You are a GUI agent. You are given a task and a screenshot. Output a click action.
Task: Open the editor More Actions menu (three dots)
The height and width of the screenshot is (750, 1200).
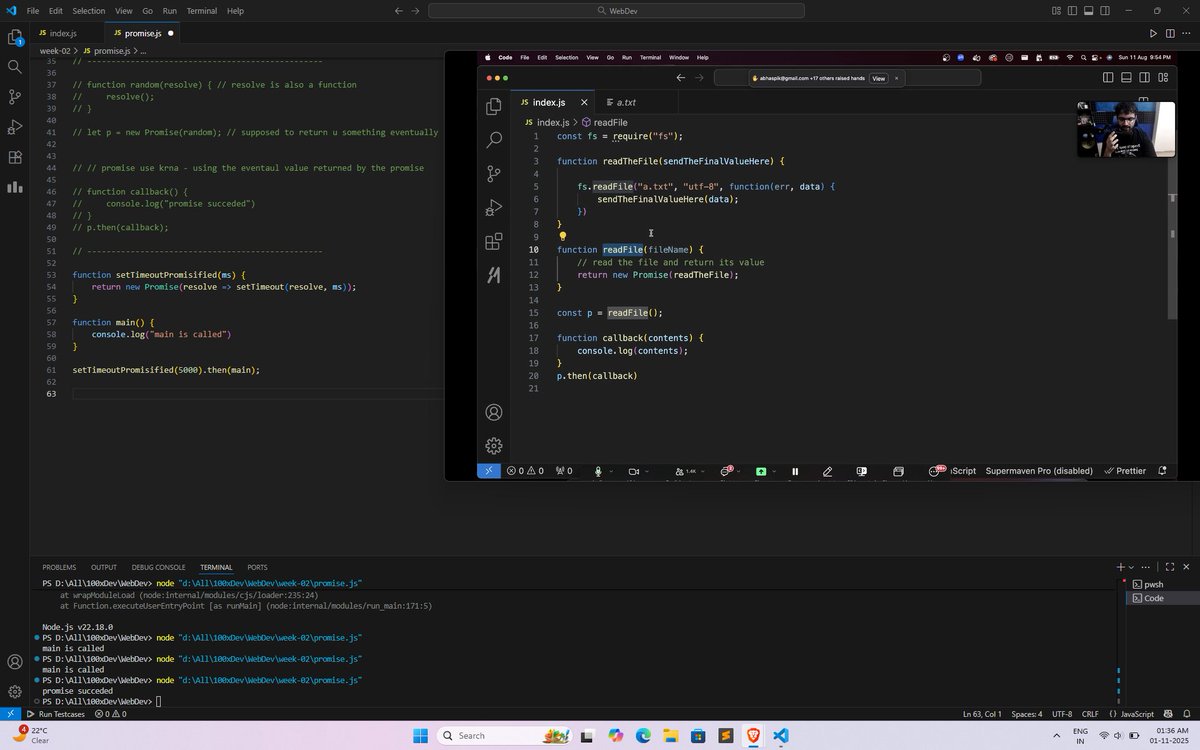click(1187, 33)
